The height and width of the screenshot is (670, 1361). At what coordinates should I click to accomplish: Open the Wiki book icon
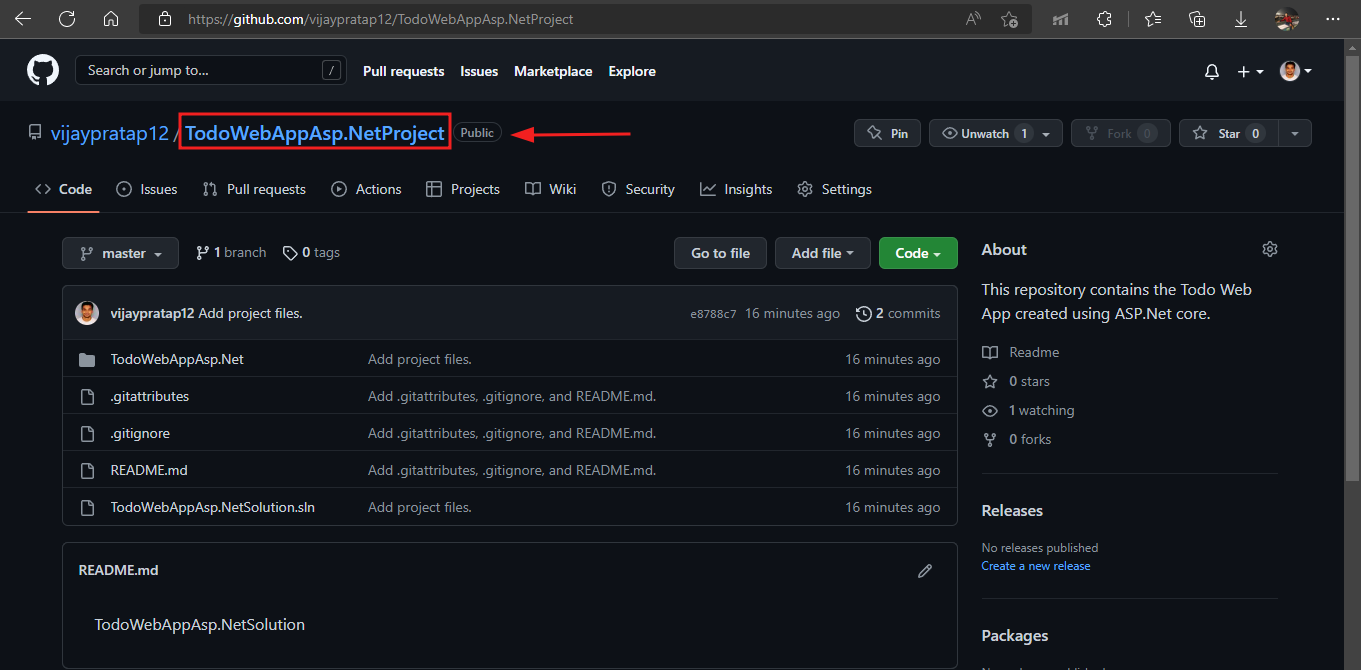pyautogui.click(x=532, y=188)
